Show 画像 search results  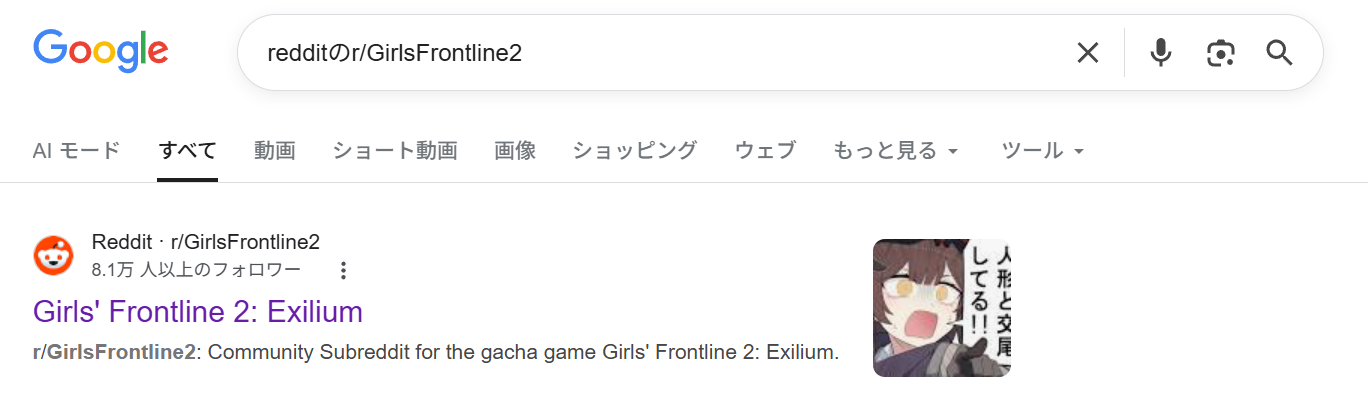coord(515,151)
